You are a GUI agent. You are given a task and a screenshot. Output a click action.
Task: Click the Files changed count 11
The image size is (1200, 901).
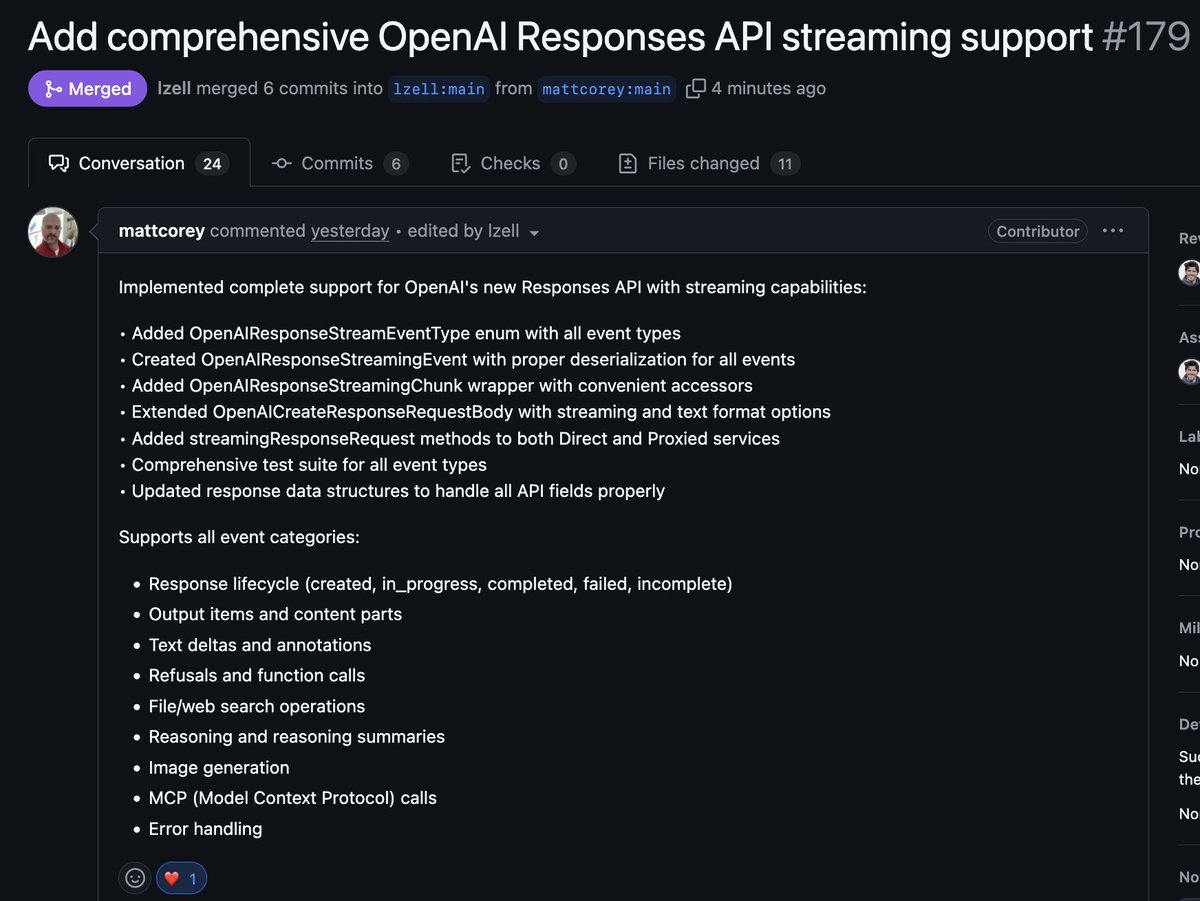tap(785, 164)
